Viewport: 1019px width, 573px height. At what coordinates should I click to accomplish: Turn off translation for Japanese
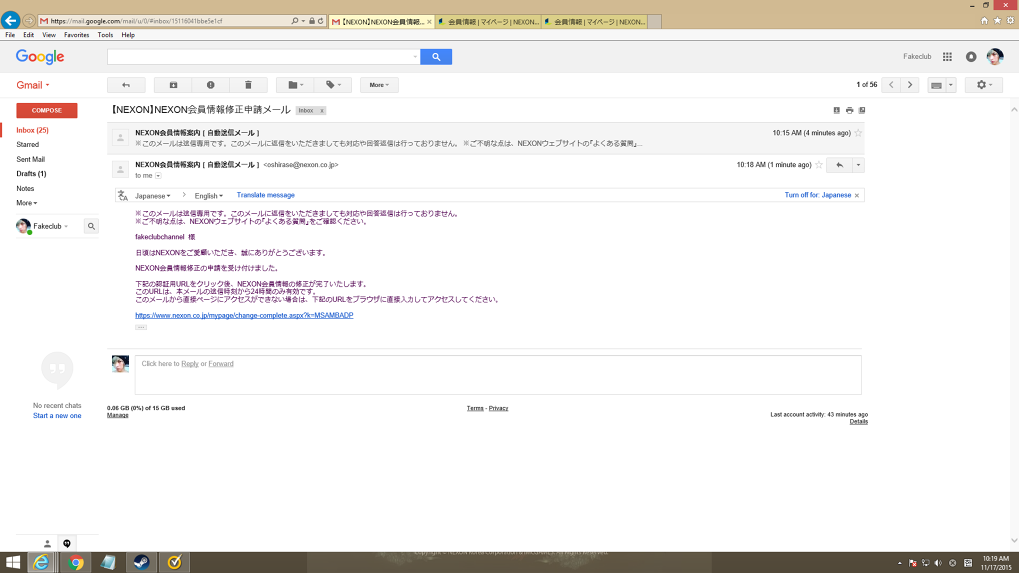tap(818, 195)
